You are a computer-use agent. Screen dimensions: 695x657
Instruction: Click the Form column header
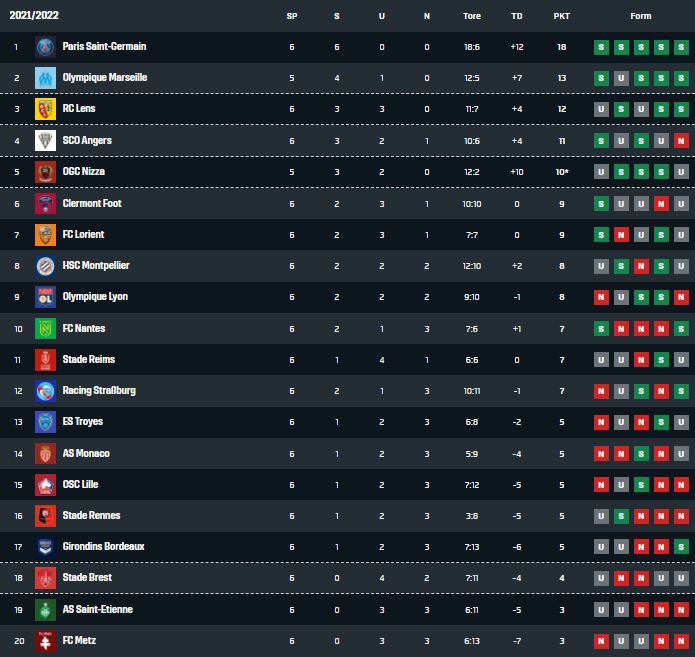641,16
